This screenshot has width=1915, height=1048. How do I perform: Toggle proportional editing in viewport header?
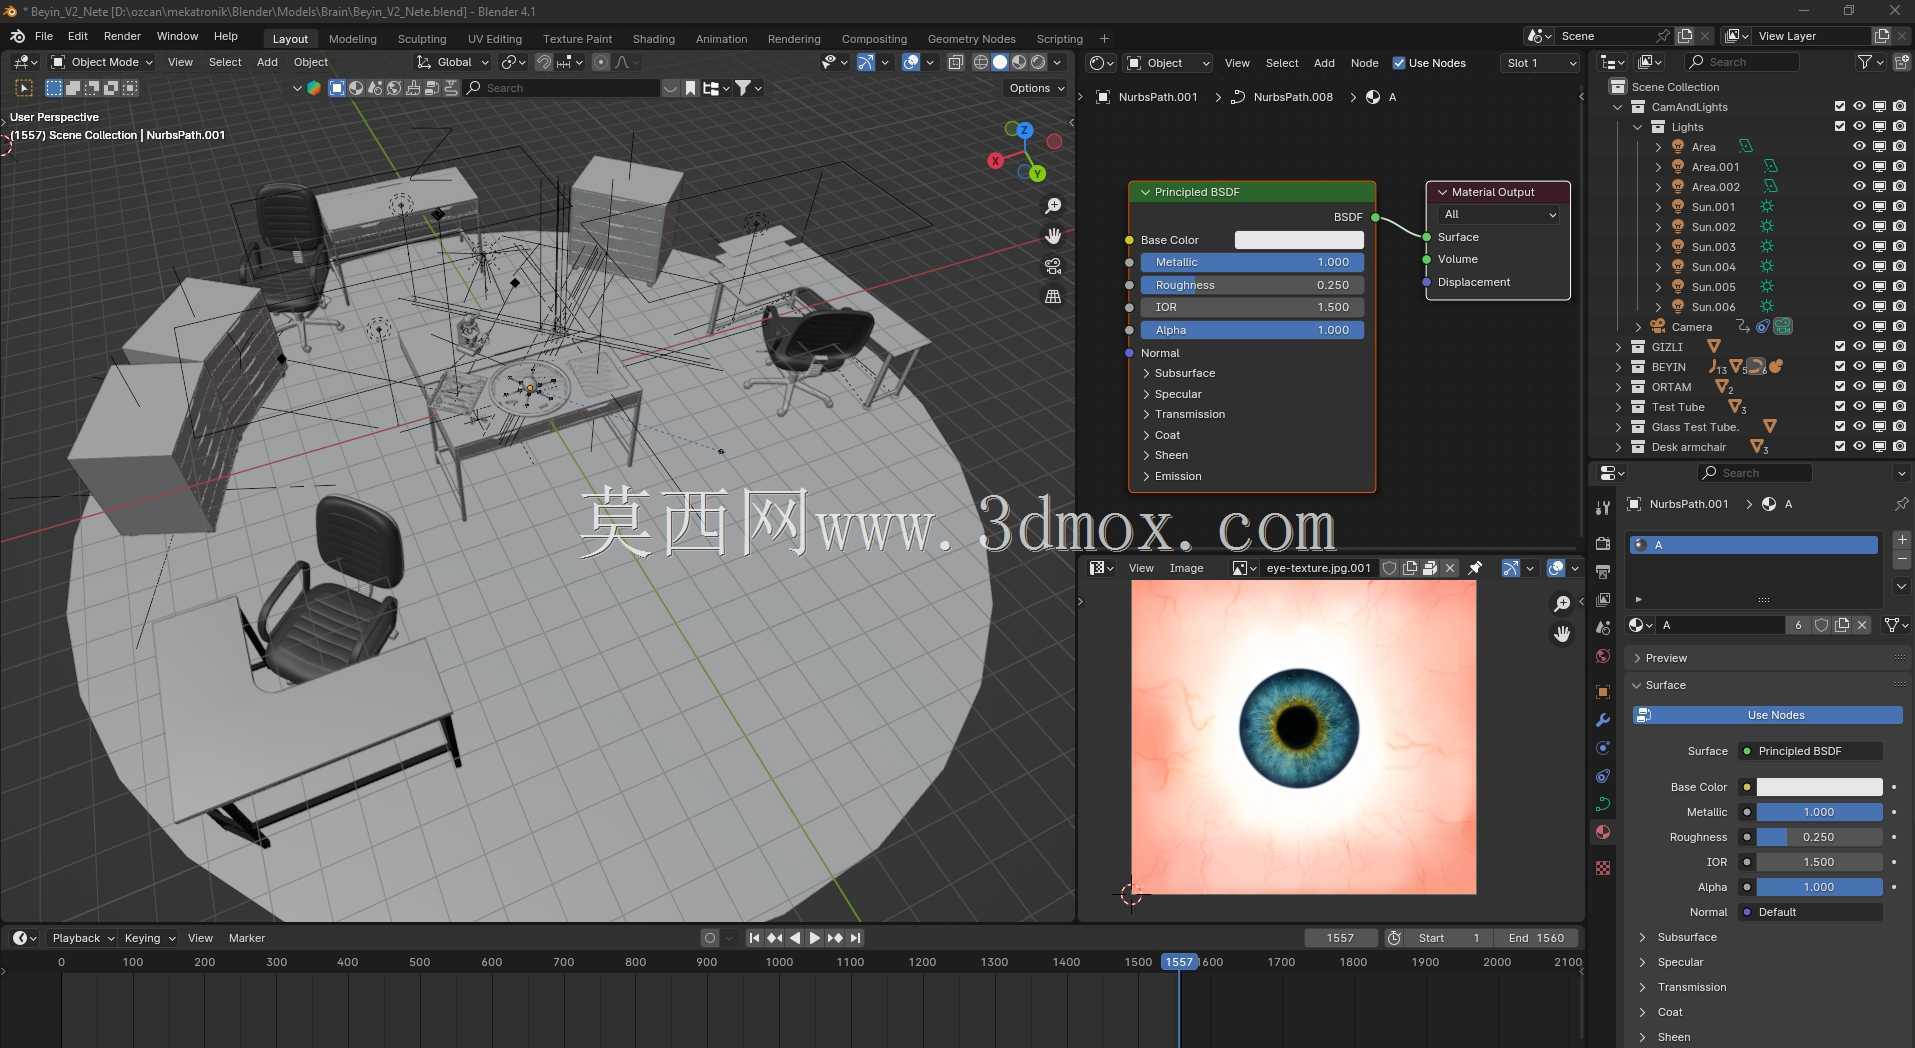coord(600,62)
